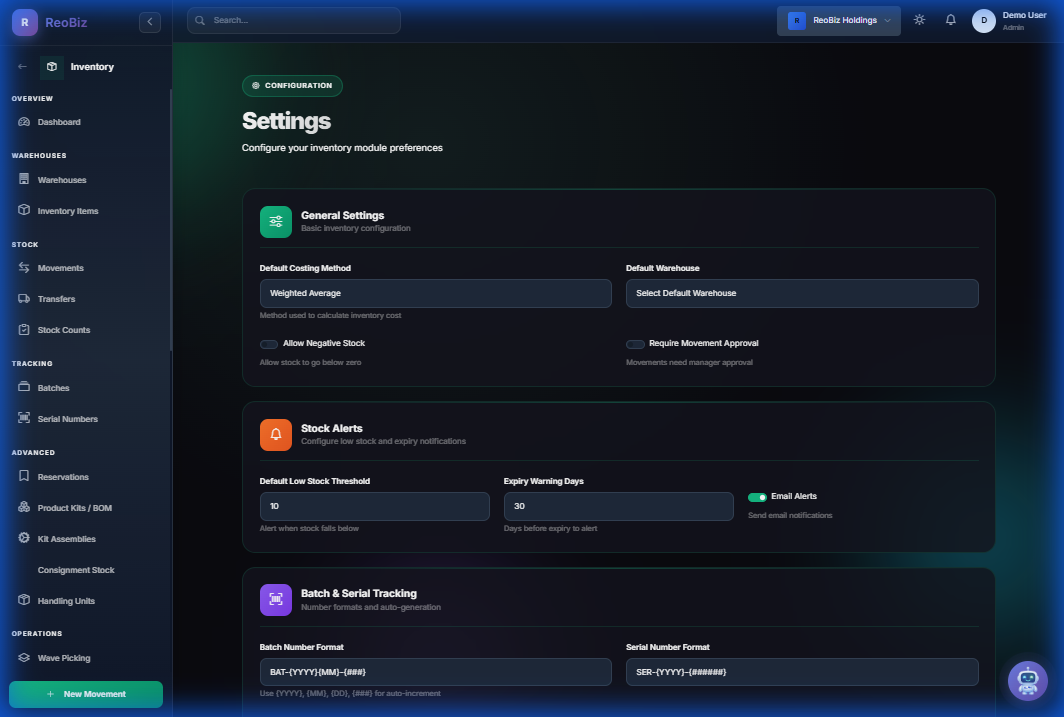
Task: Click inside the Expiry Warning Days field
Action: coord(618,506)
